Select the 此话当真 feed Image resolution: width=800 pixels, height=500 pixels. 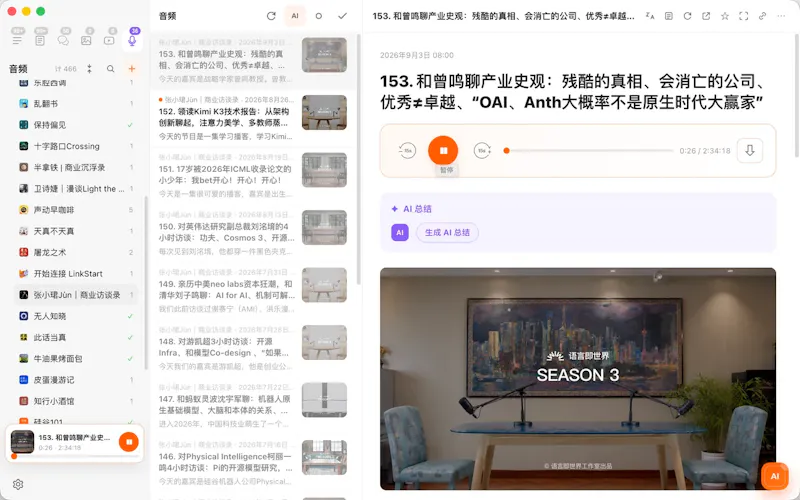tap(76, 337)
